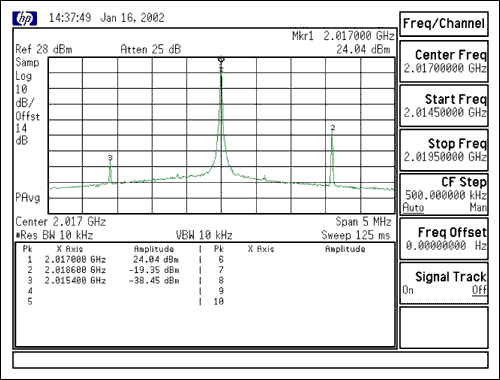Select the Center Freq softkey

(x=444, y=62)
